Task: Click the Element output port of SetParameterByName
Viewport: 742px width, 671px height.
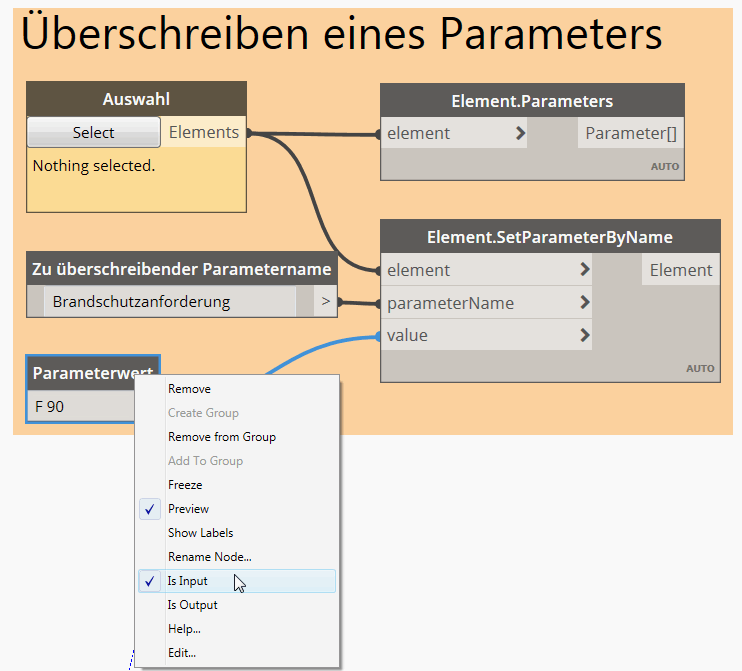Action: pyautogui.click(x=680, y=270)
